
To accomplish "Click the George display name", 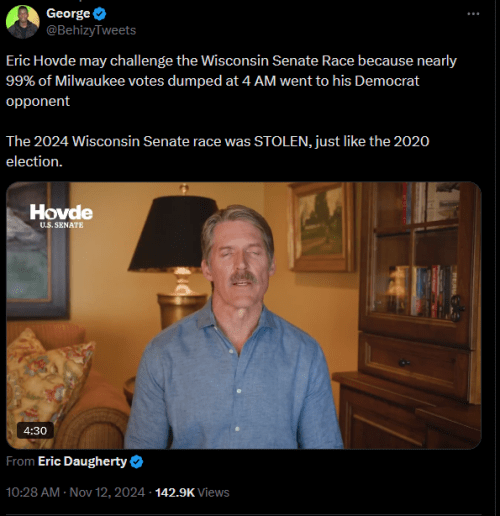I will pos(68,14).
